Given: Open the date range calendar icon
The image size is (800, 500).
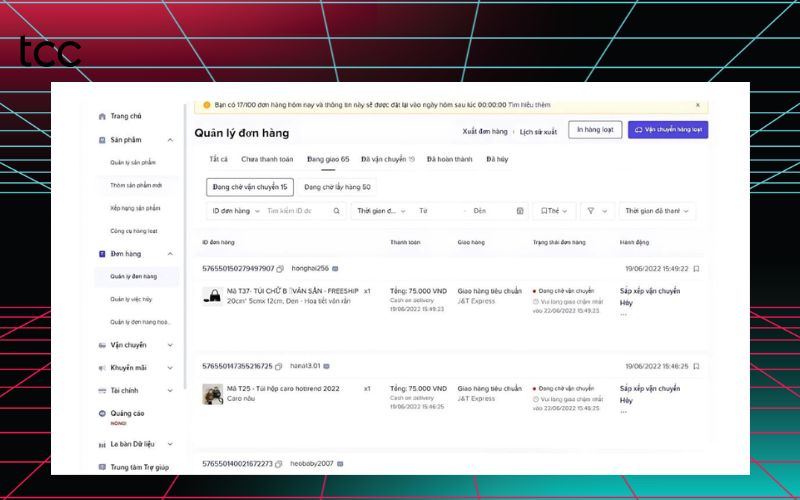Looking at the screenshot, I should click(x=520, y=211).
